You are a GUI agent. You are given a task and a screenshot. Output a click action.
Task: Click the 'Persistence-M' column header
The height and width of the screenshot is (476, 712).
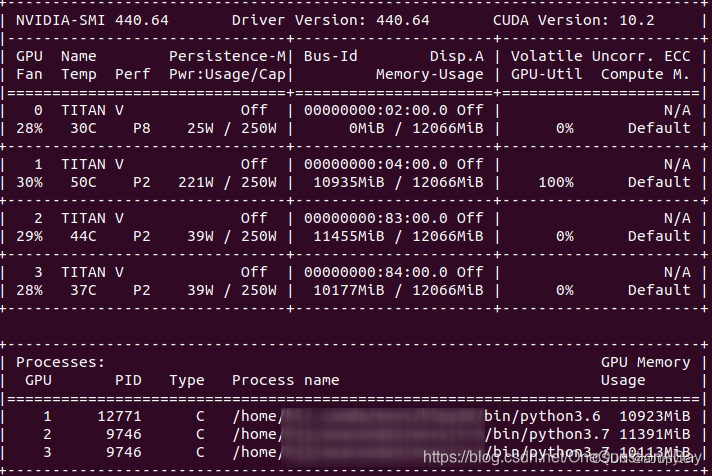pos(227,56)
